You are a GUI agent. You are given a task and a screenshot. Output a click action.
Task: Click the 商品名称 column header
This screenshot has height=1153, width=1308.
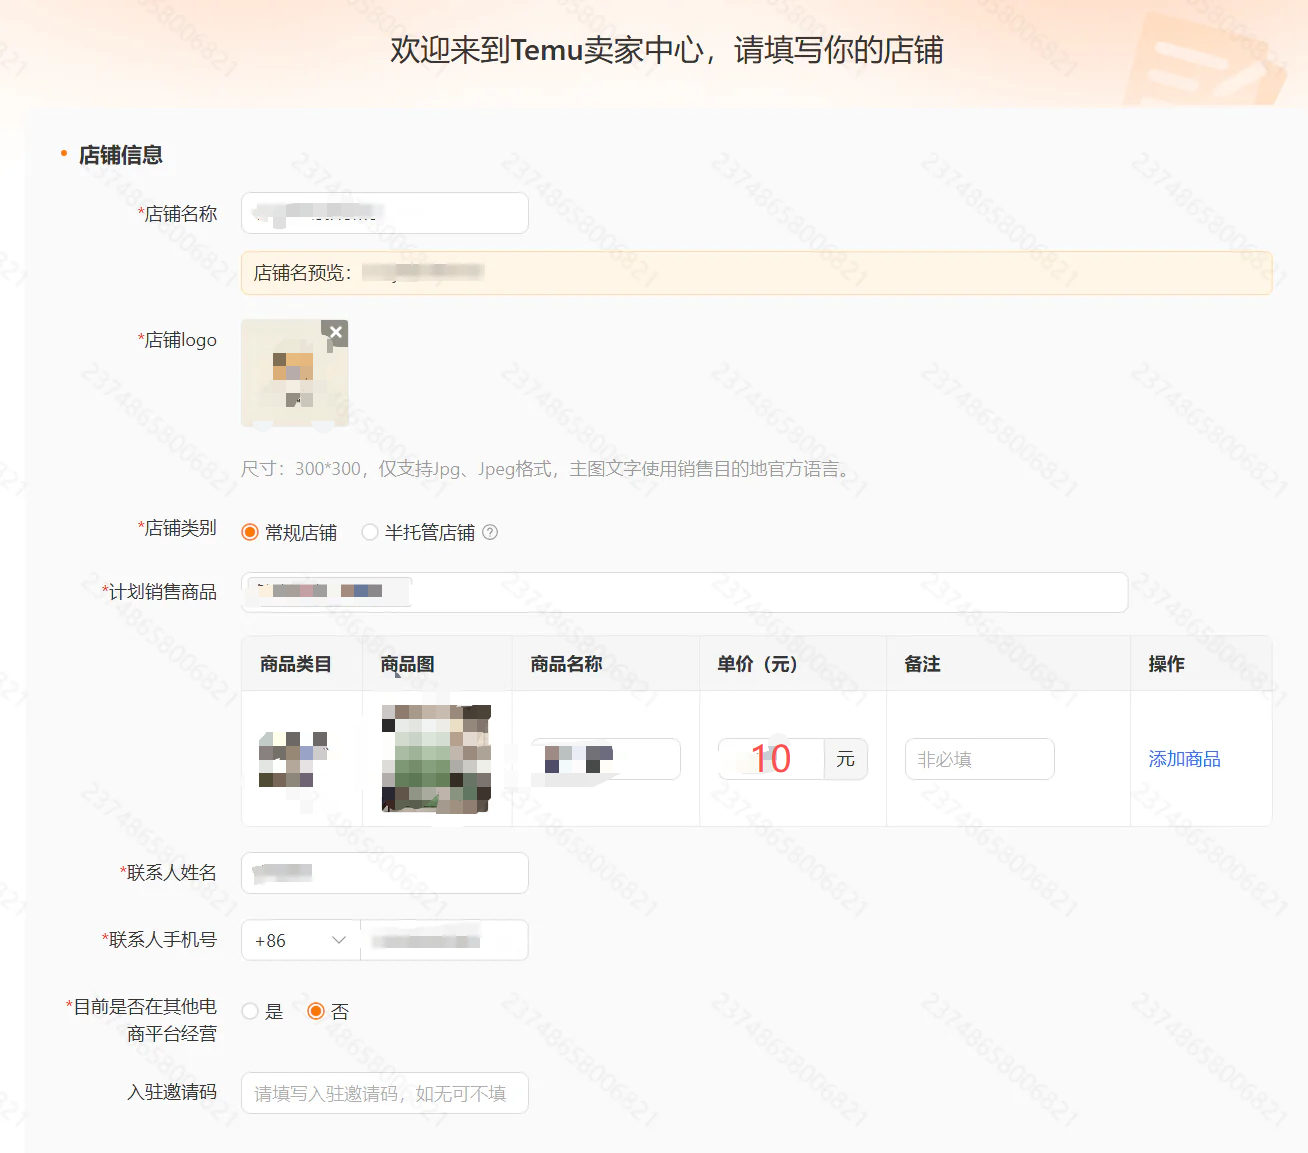(566, 664)
